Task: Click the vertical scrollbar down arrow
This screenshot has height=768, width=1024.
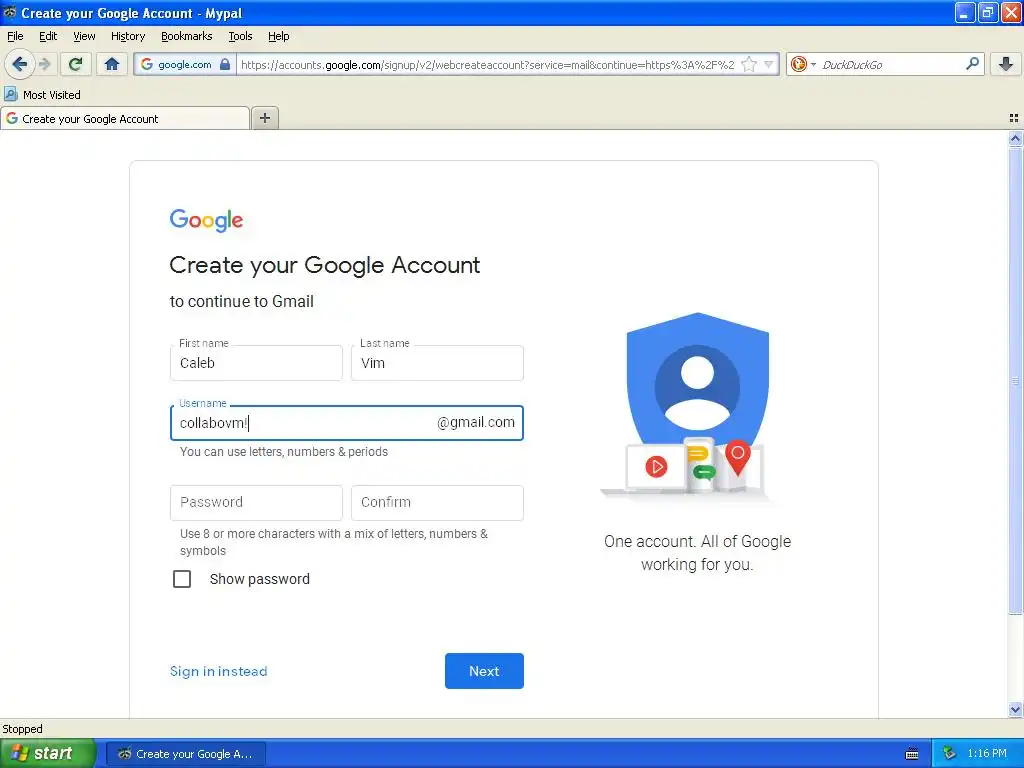Action: pyautogui.click(x=1015, y=710)
